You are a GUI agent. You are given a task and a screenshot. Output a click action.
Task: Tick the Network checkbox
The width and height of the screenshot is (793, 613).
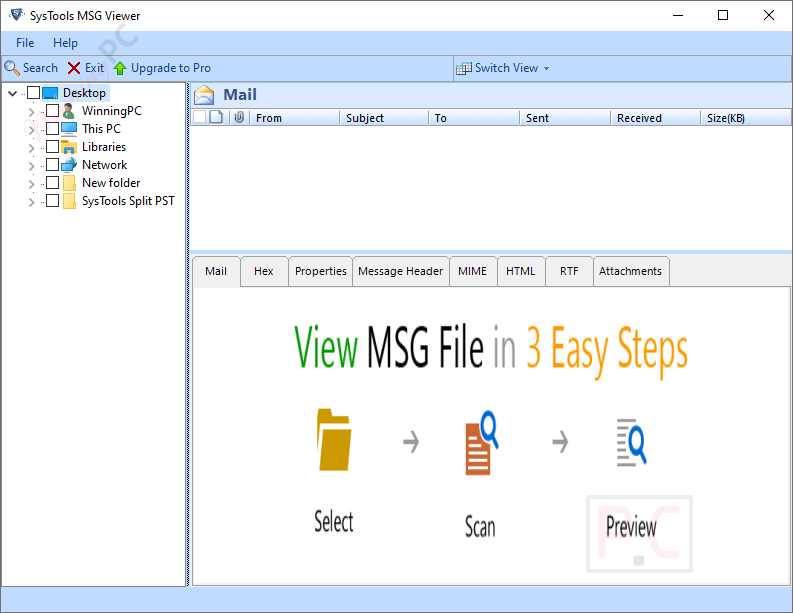(53, 165)
